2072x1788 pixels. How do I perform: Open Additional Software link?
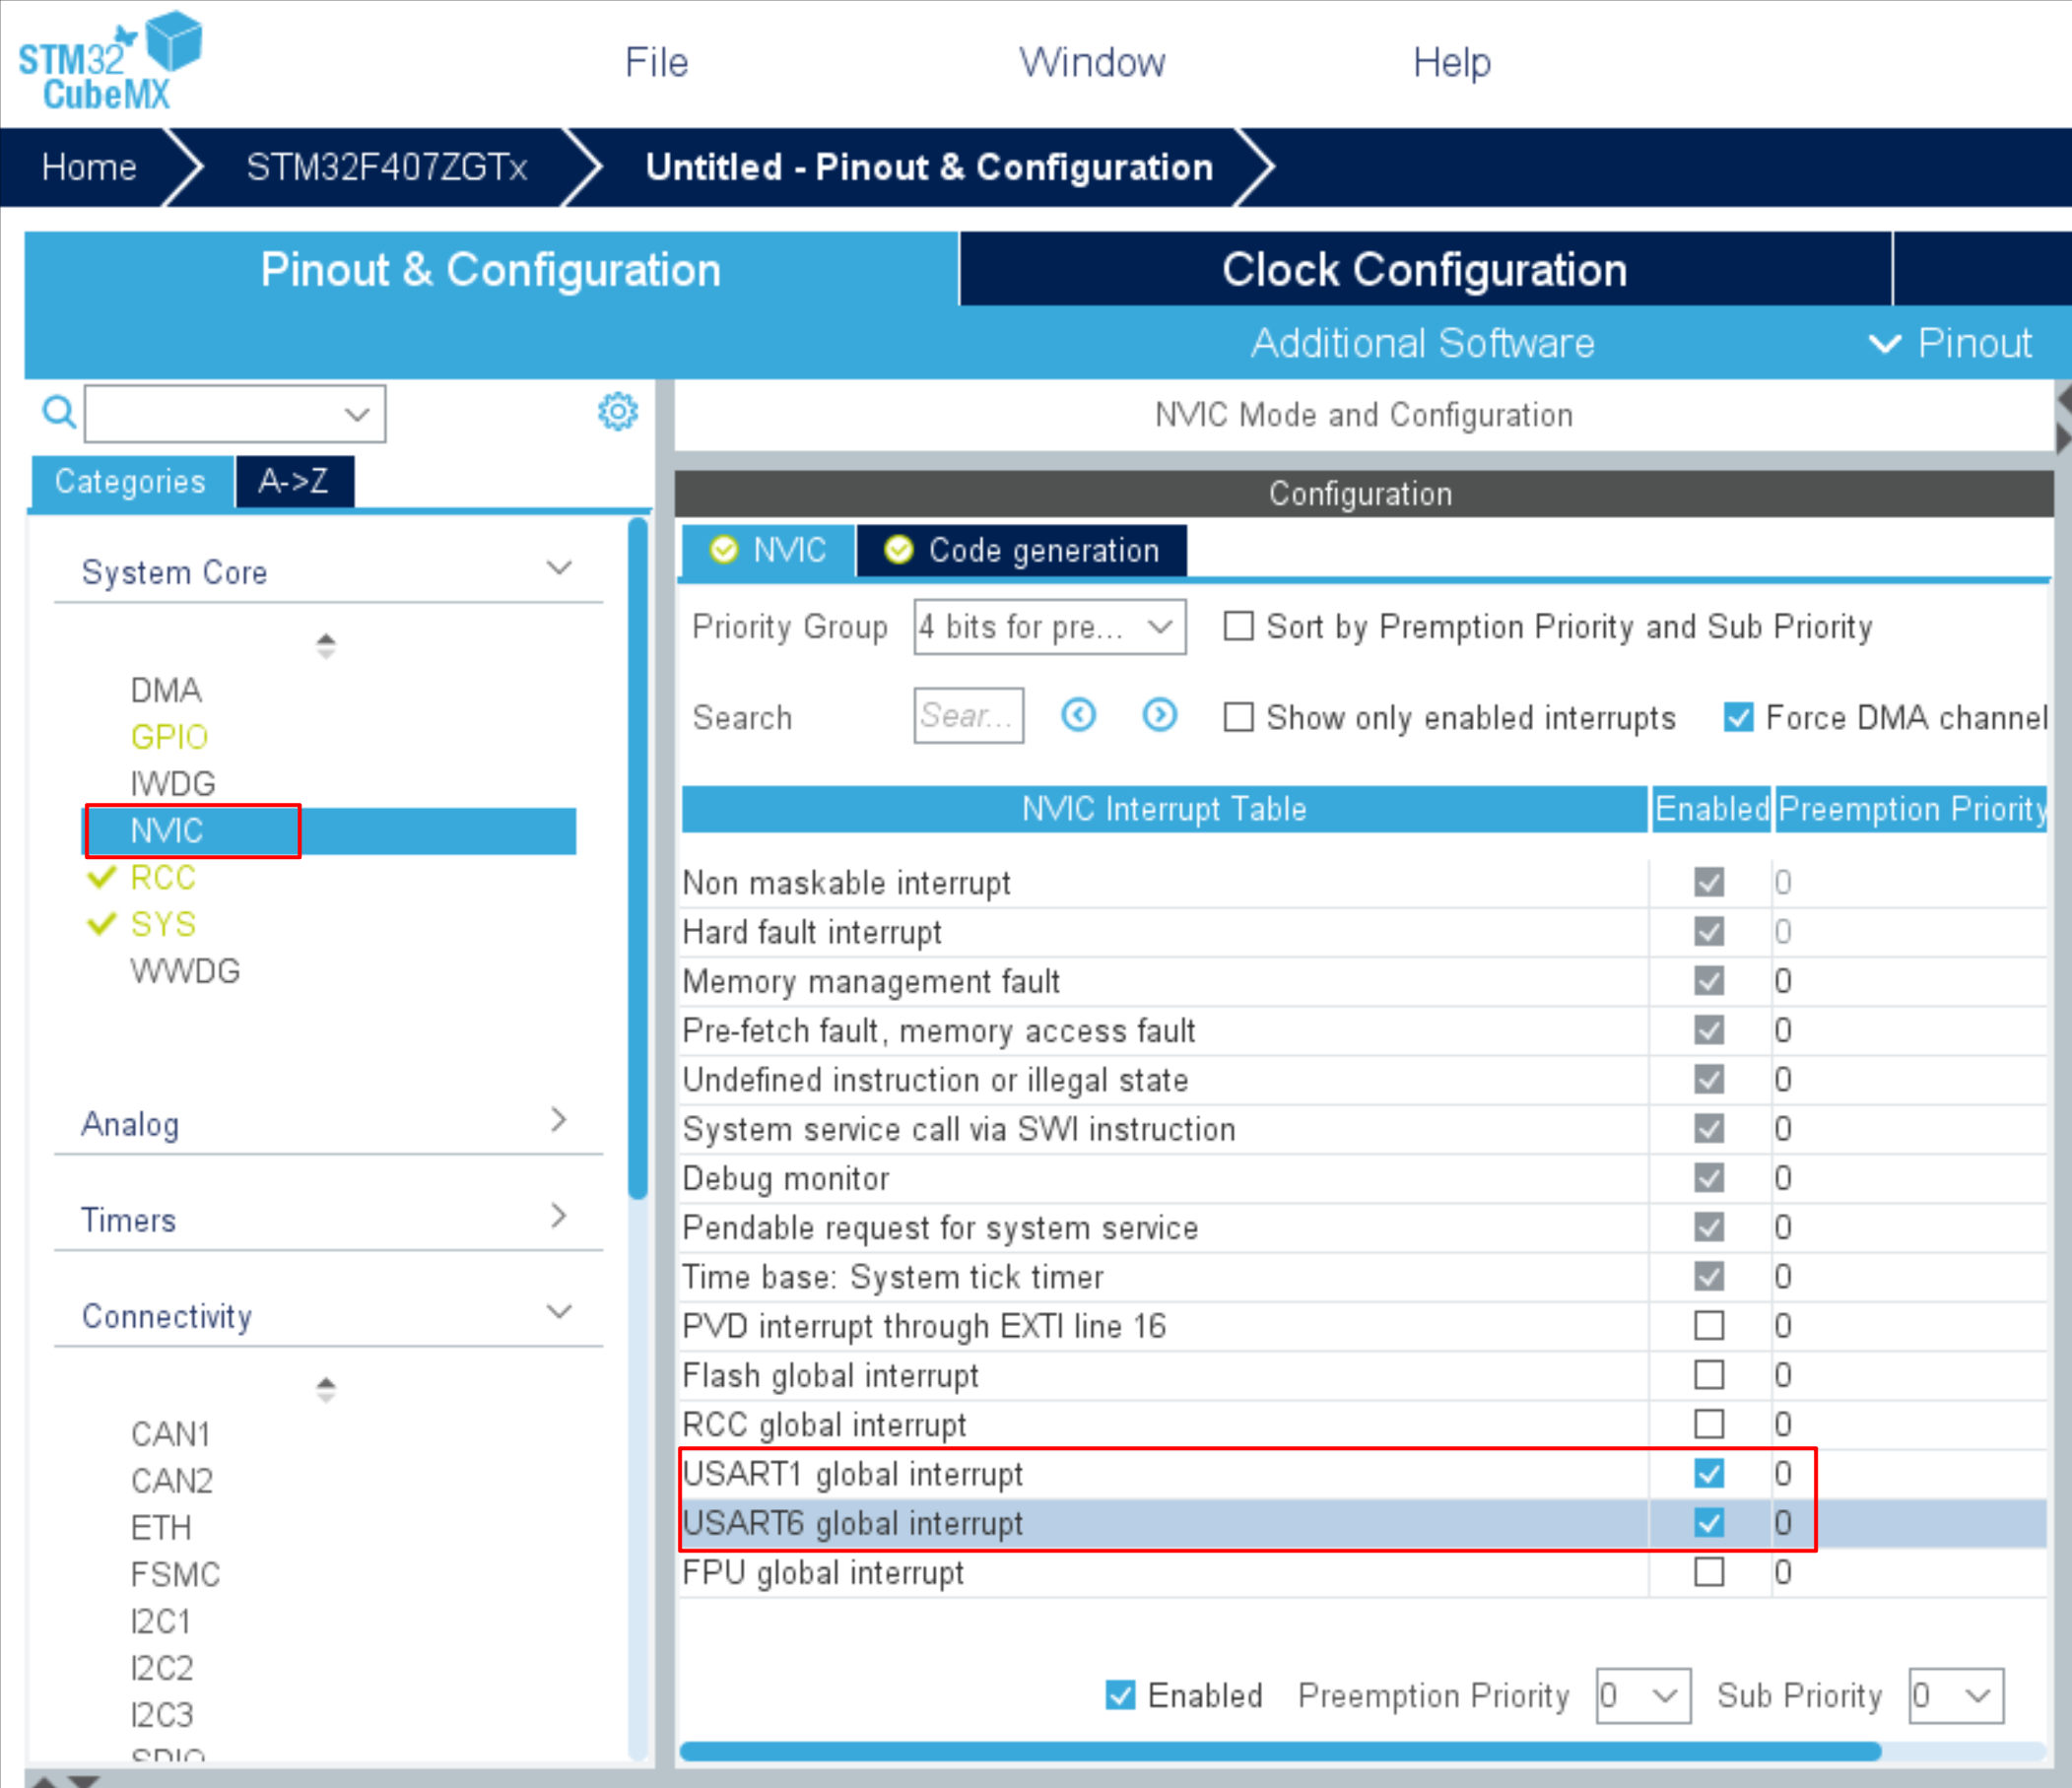coord(1422,343)
